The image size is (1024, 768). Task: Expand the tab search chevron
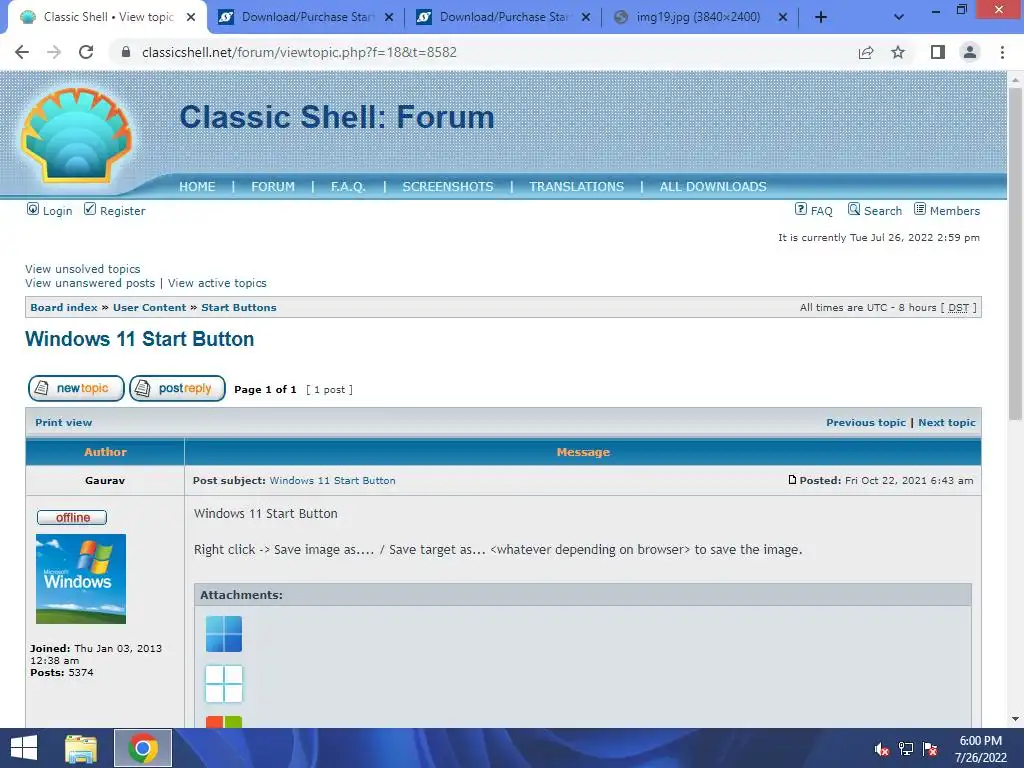point(899,17)
